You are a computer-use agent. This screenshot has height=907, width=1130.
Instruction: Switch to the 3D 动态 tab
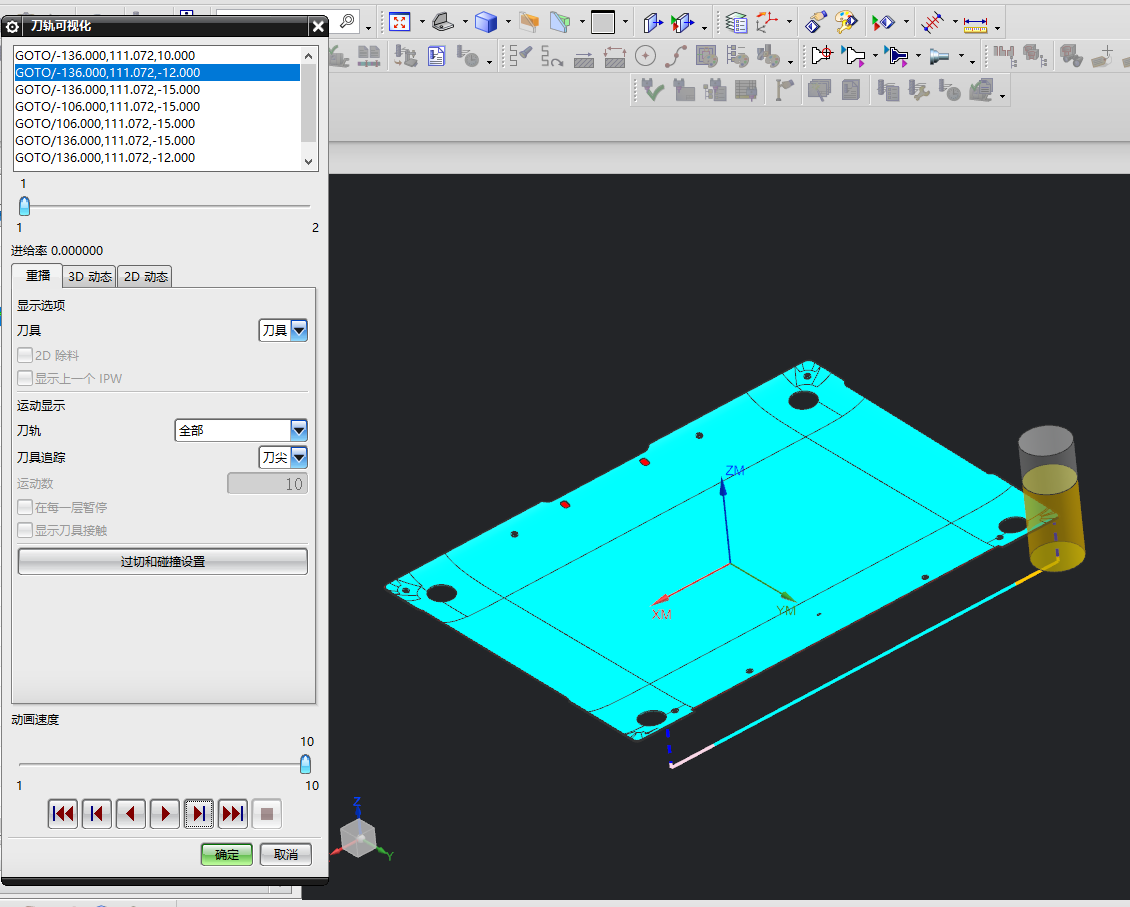click(90, 277)
